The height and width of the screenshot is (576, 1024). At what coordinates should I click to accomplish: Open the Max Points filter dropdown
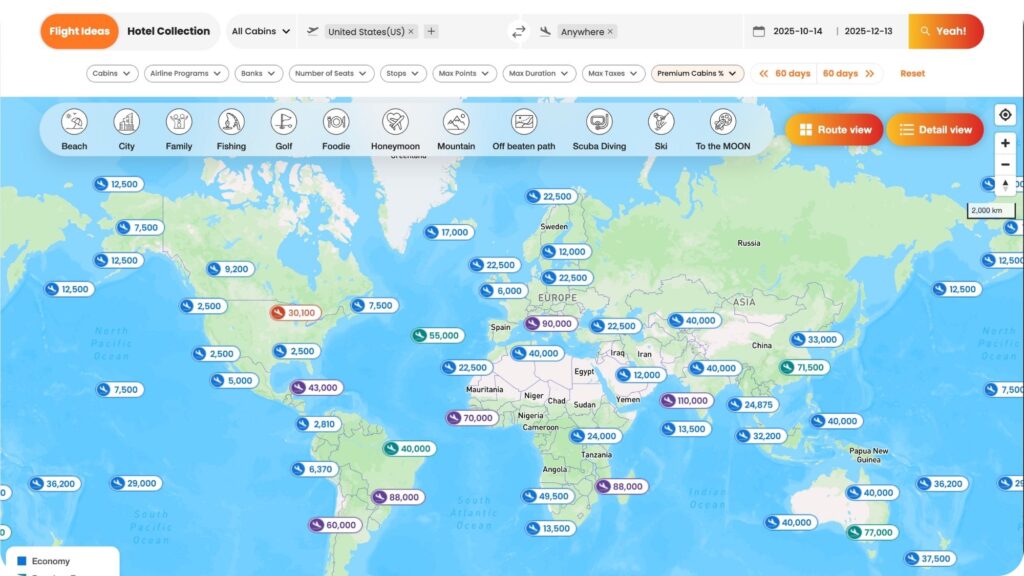pyautogui.click(x=464, y=73)
